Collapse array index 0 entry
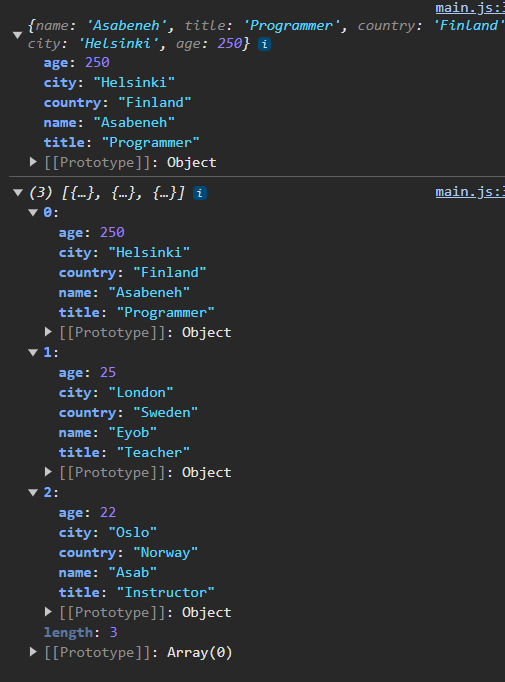This screenshot has width=505, height=682. (x=33, y=212)
